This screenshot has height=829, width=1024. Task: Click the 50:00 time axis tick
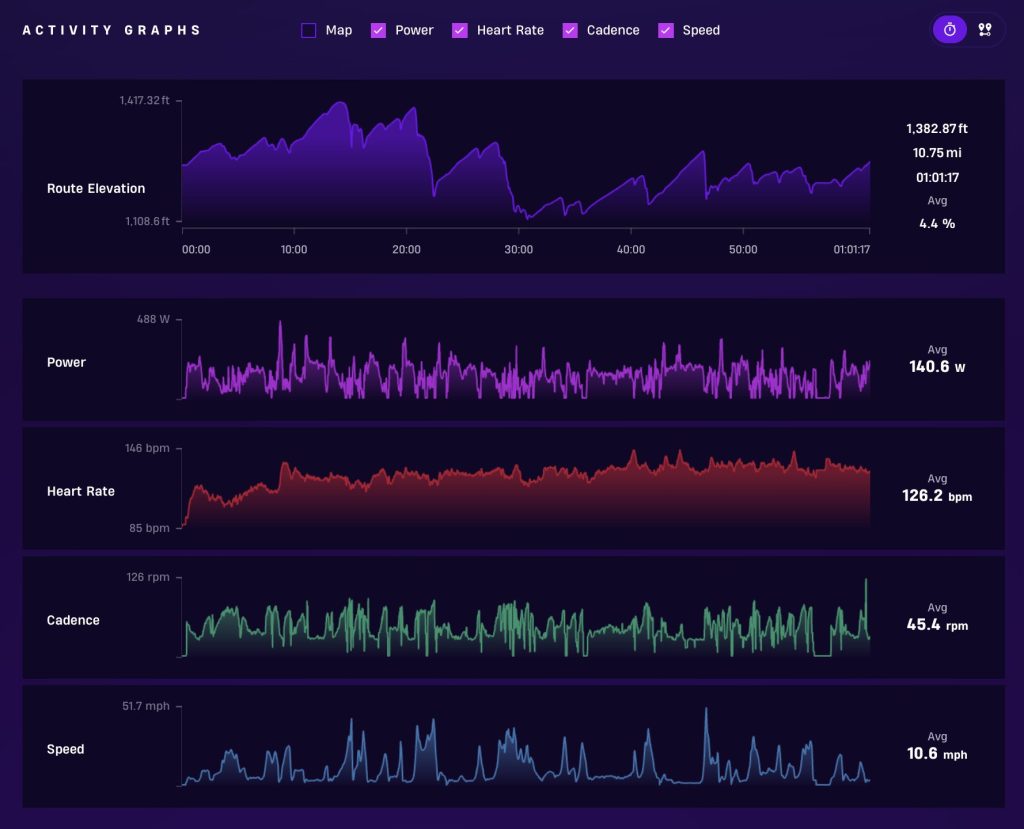[743, 250]
